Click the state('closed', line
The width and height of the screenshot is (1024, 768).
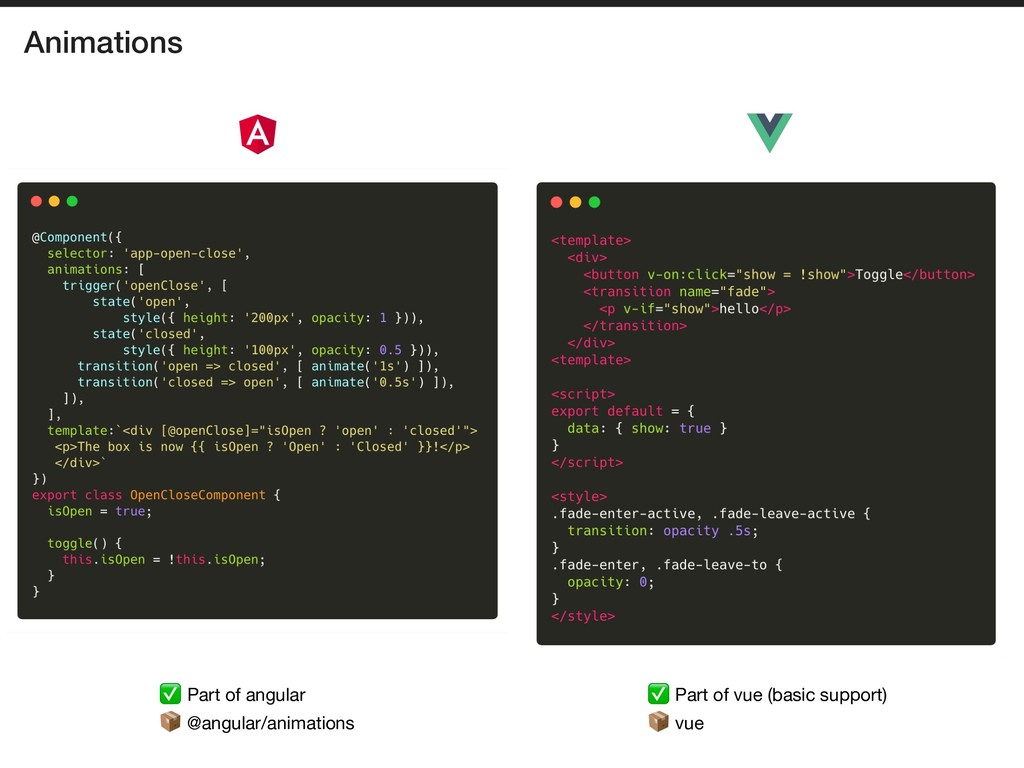pyautogui.click(x=148, y=334)
